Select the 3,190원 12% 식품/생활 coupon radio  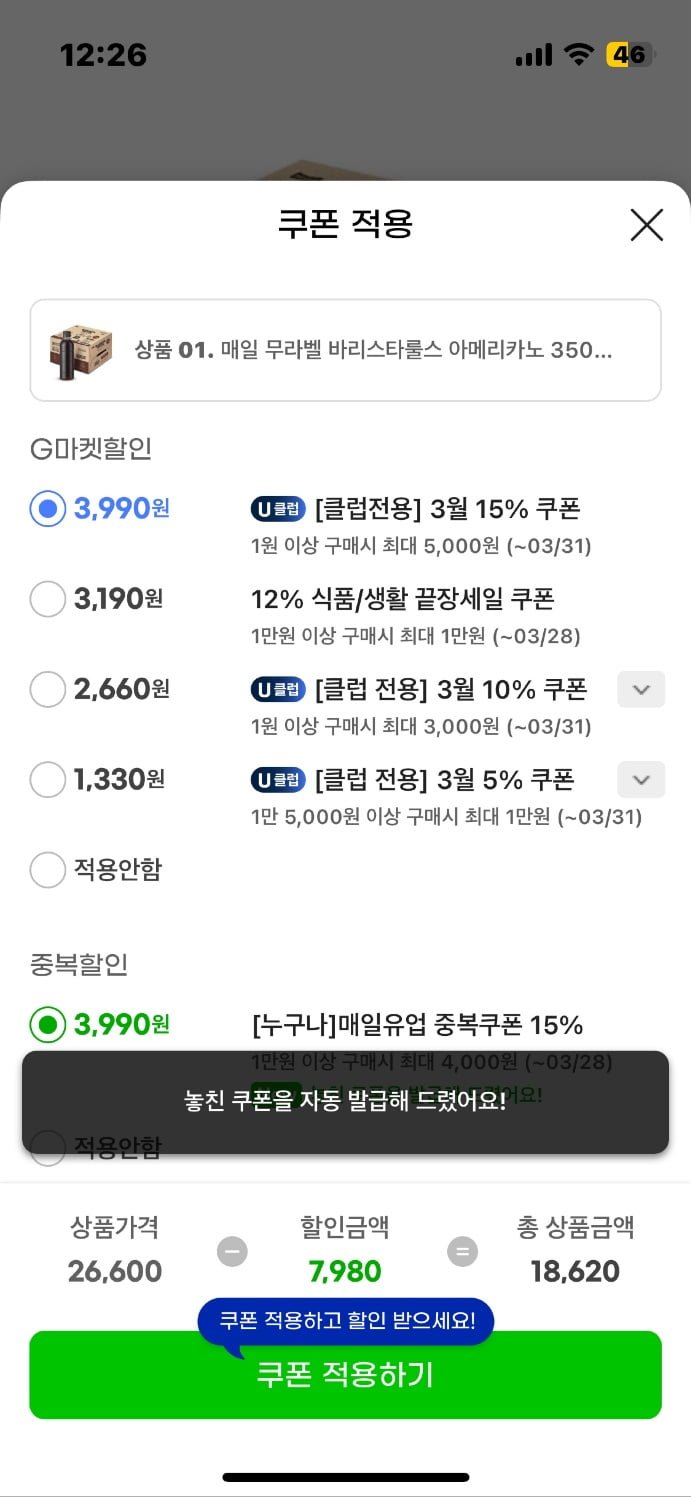pyautogui.click(x=47, y=599)
